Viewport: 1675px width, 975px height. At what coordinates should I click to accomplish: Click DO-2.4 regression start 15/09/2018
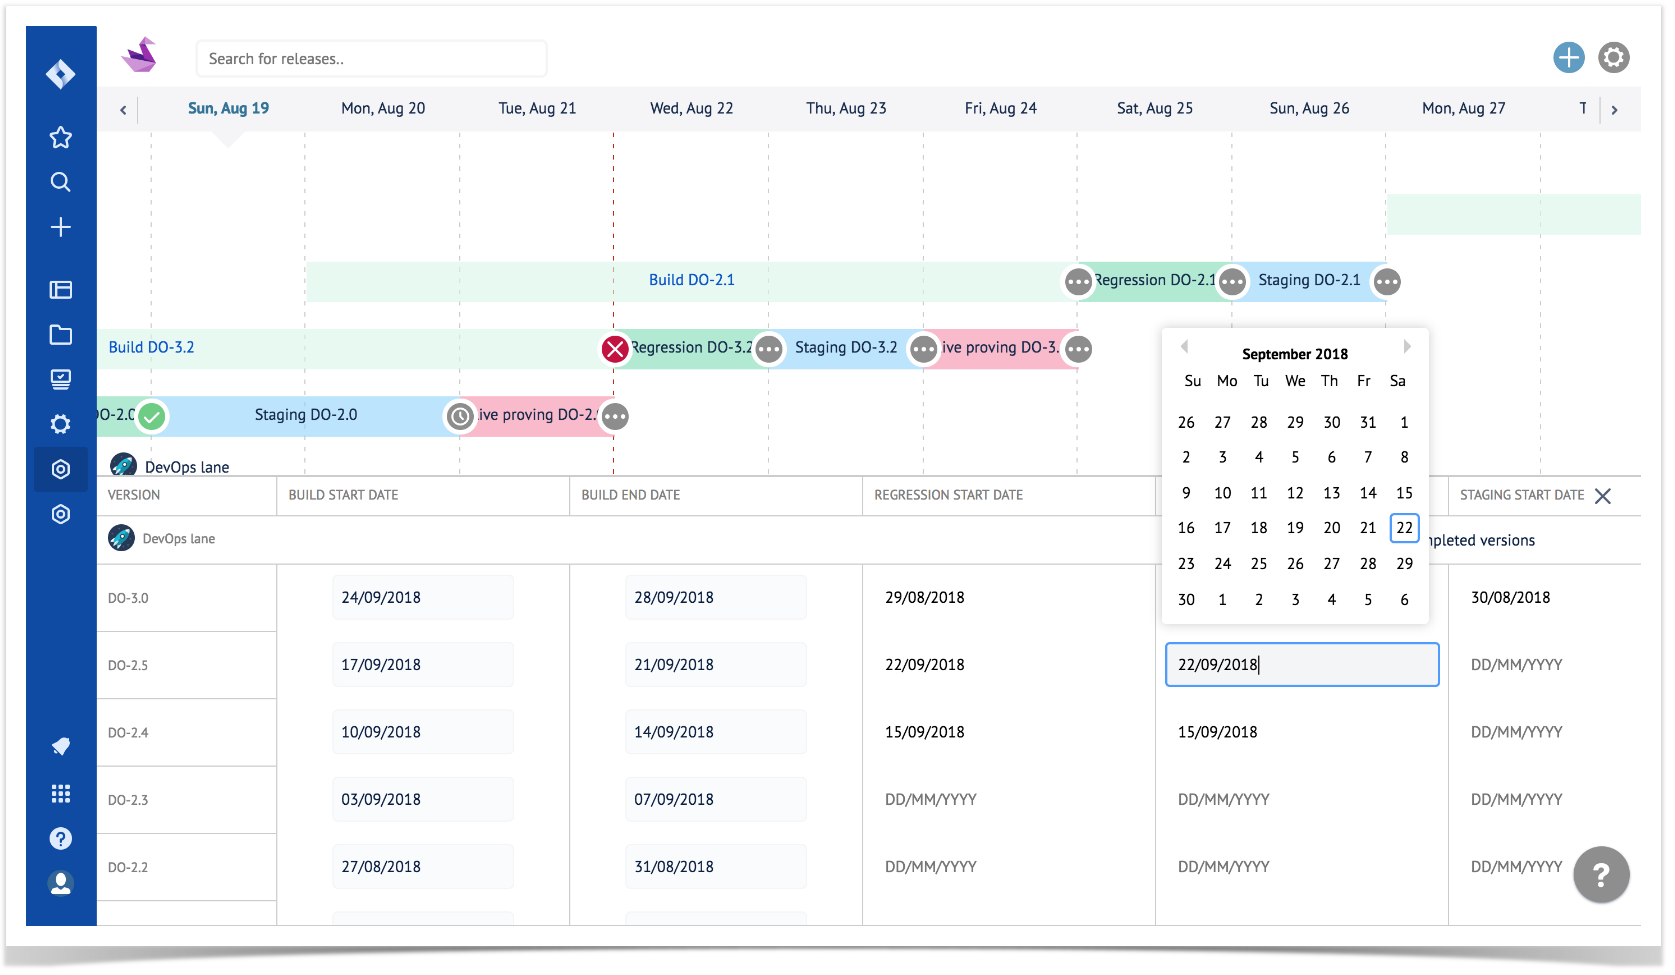(x=925, y=732)
